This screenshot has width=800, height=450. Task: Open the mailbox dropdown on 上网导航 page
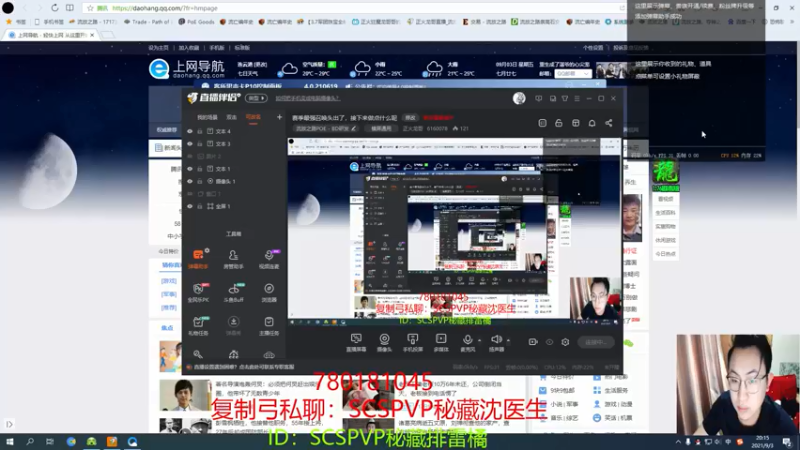(x=573, y=74)
